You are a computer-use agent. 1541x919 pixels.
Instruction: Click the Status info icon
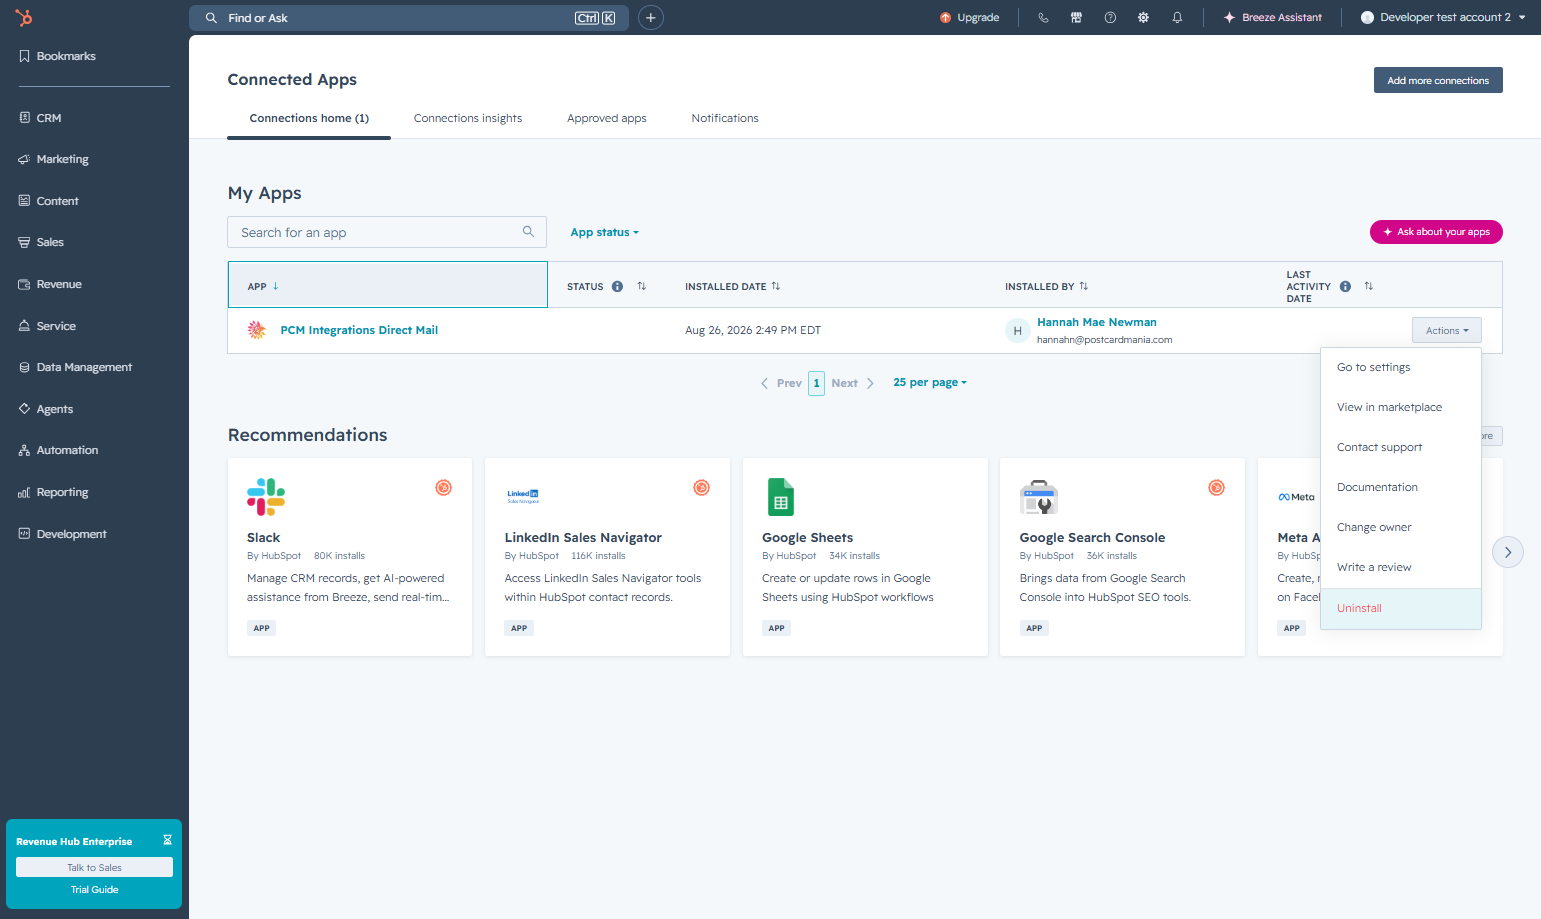click(x=617, y=287)
